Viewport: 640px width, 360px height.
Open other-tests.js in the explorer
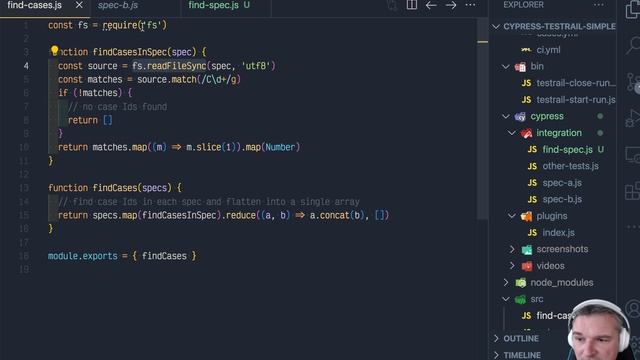pos(570,166)
